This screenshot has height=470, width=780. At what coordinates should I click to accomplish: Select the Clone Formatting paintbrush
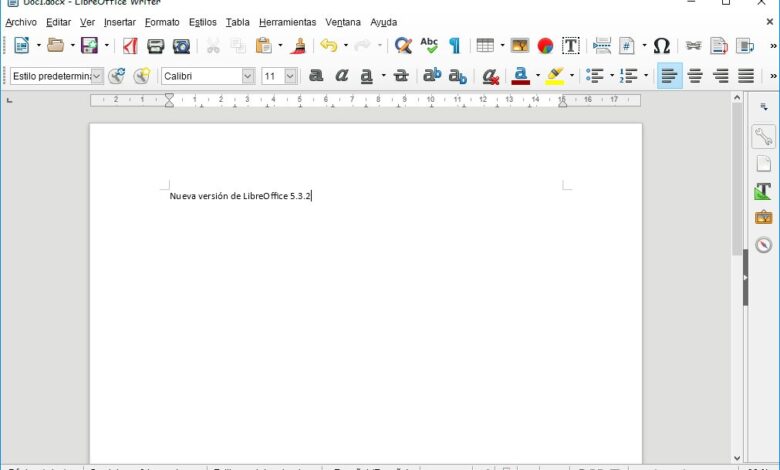[298, 46]
